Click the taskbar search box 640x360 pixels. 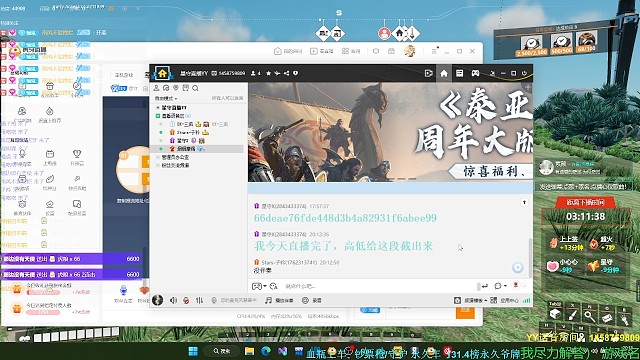pos(223,351)
